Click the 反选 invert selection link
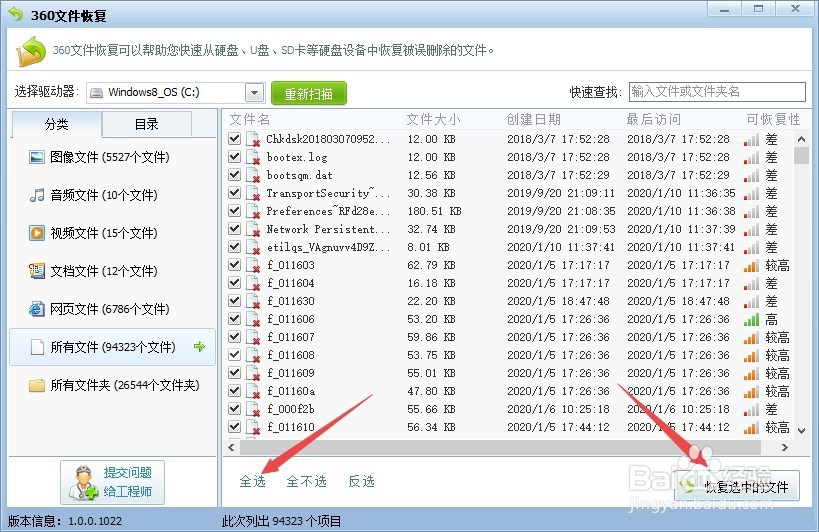This screenshot has height=532, width=819. (x=361, y=481)
